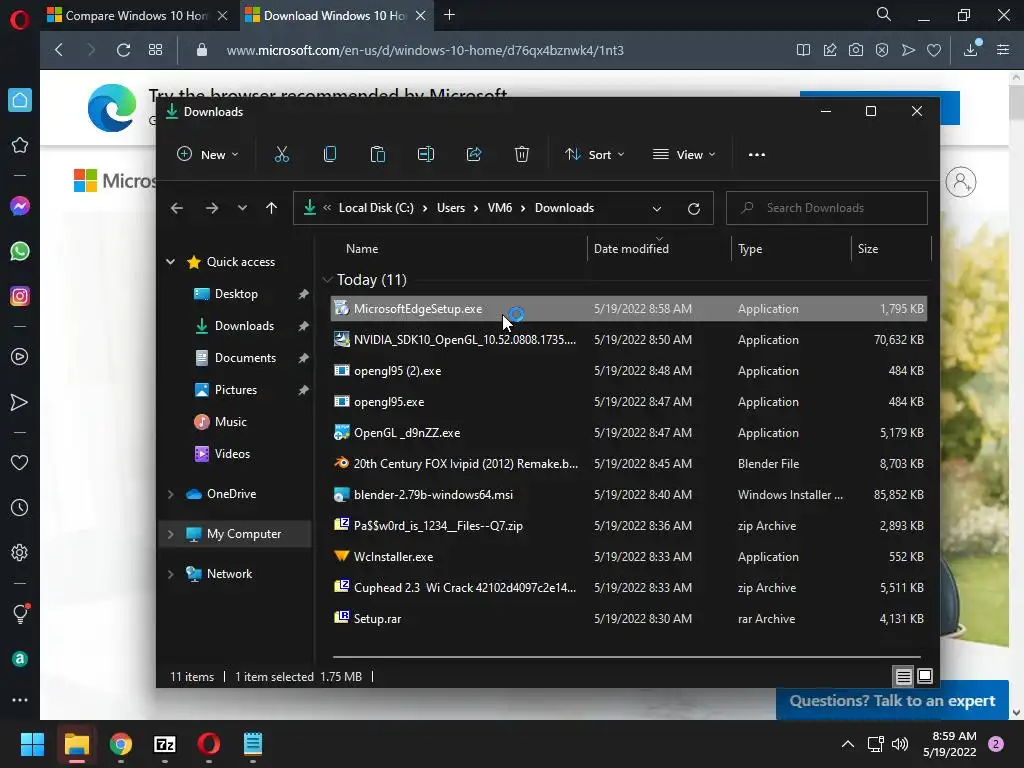Screen dimensions: 1024x768
Task: Click the Rename icon in Explorer toolbar
Action: point(426,155)
